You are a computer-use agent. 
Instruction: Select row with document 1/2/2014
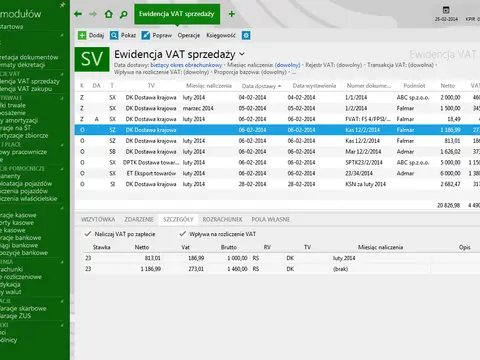tap(277, 108)
